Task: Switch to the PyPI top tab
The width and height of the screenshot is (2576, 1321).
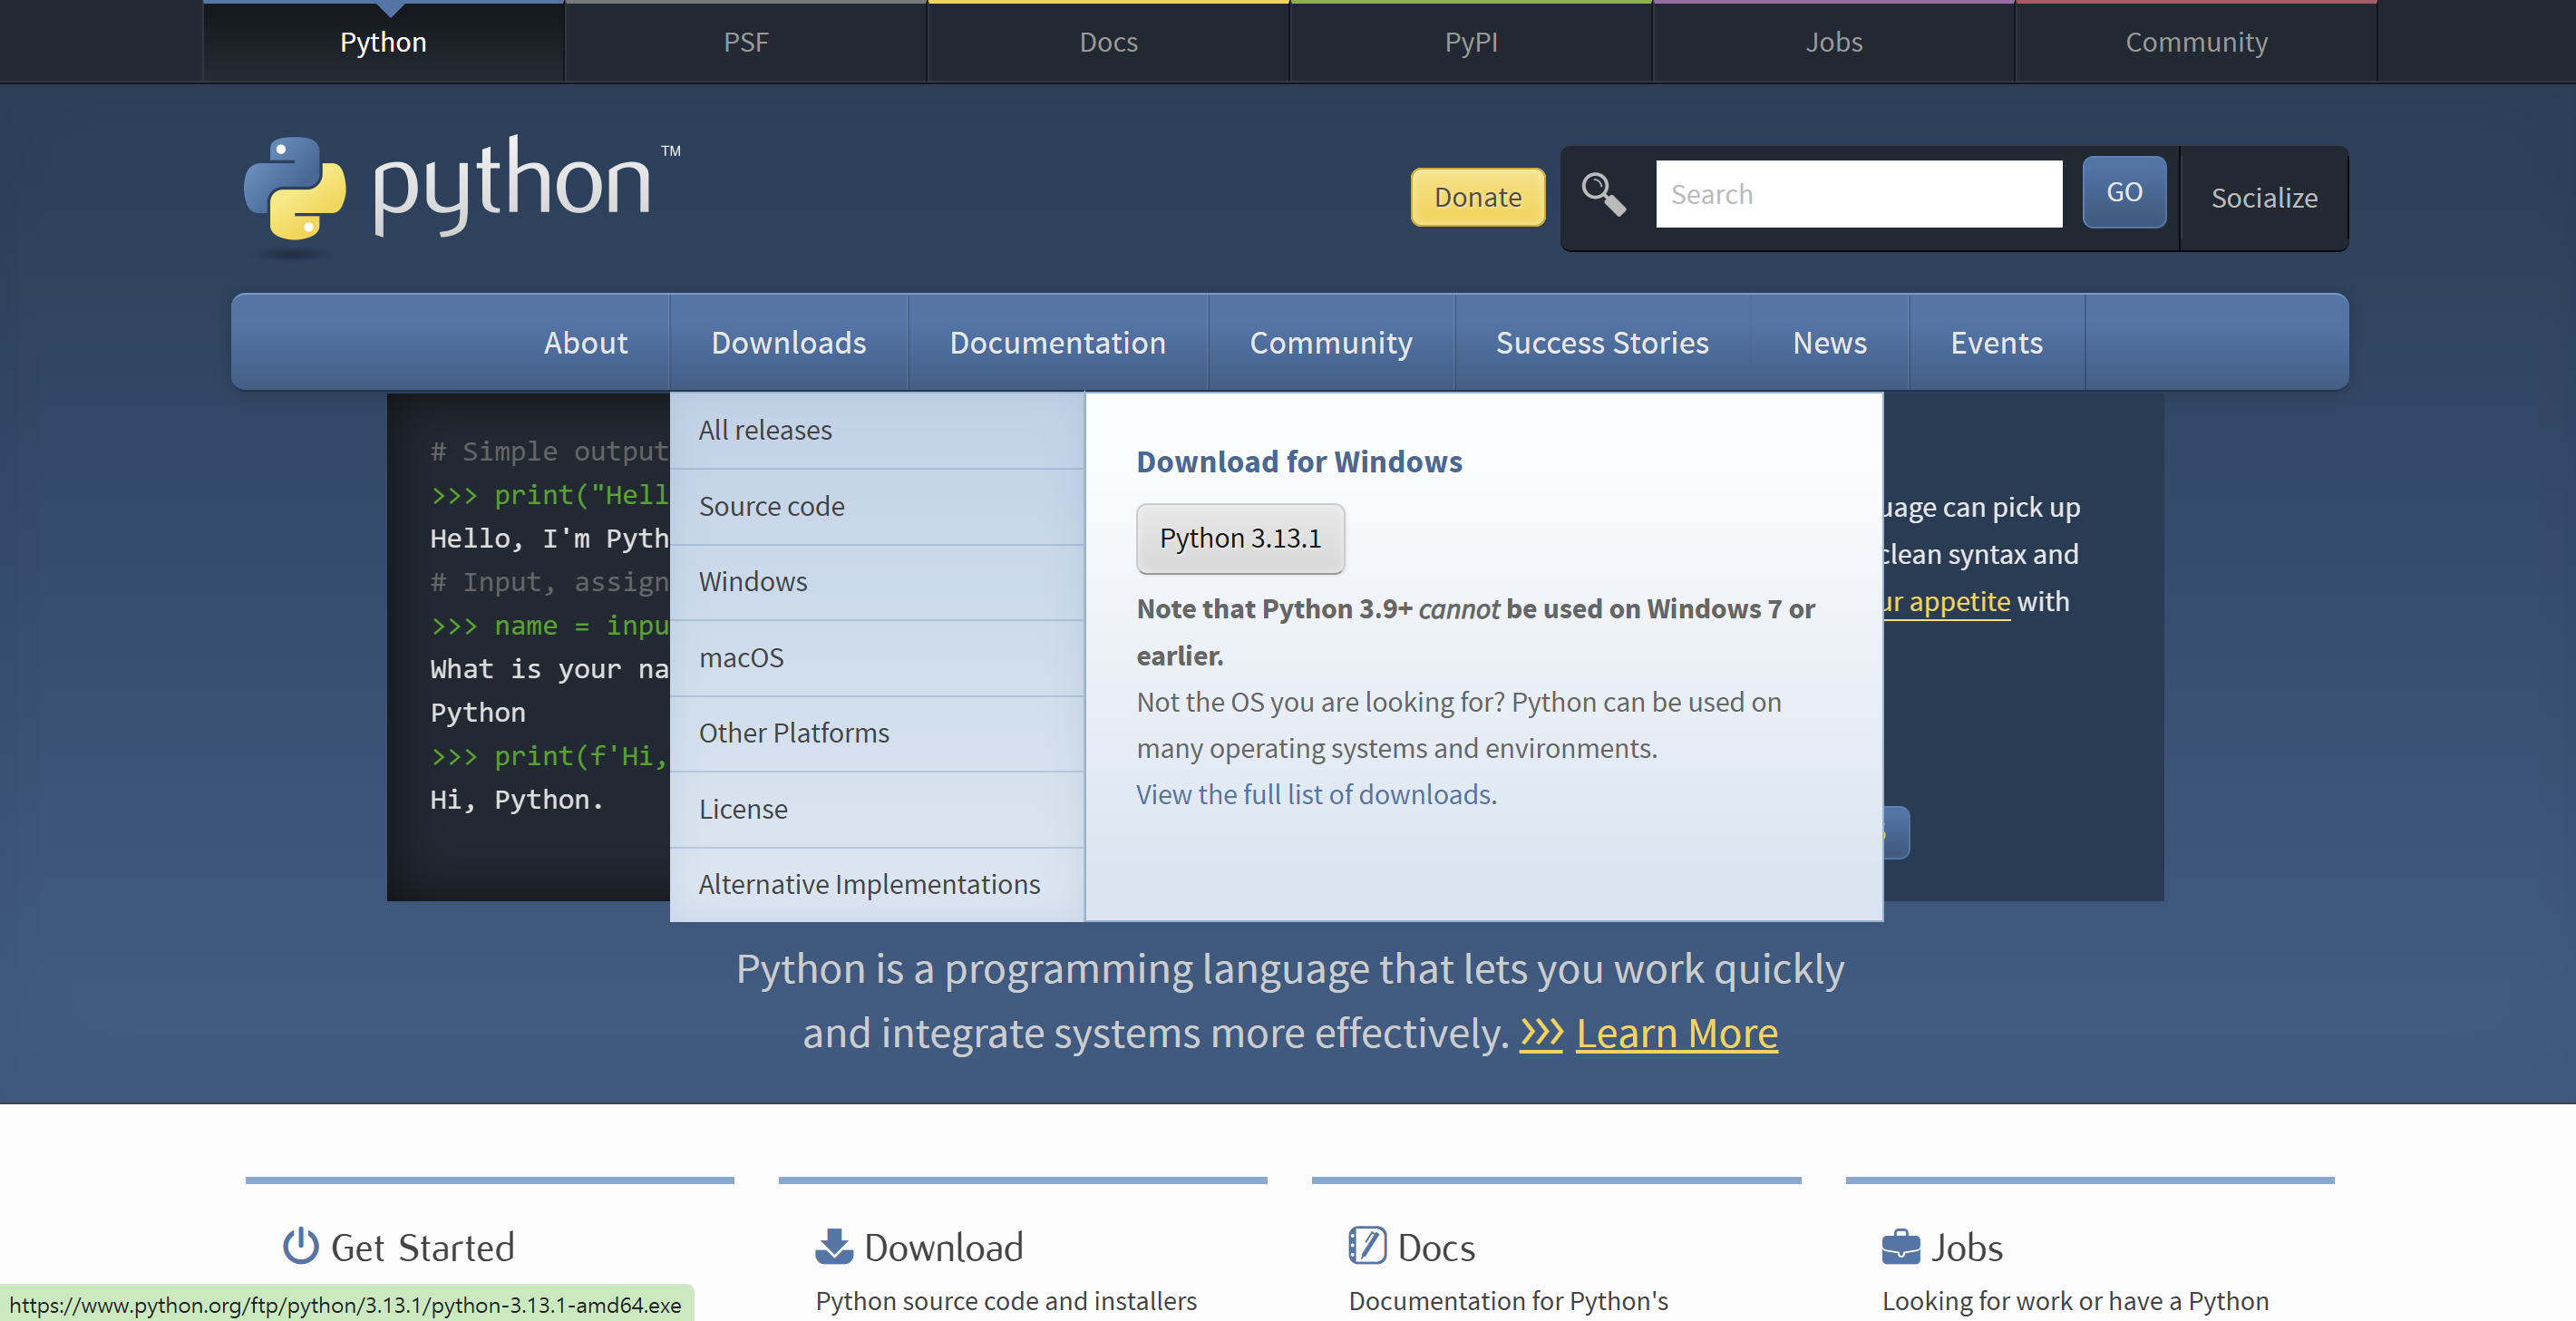Action: [1470, 42]
